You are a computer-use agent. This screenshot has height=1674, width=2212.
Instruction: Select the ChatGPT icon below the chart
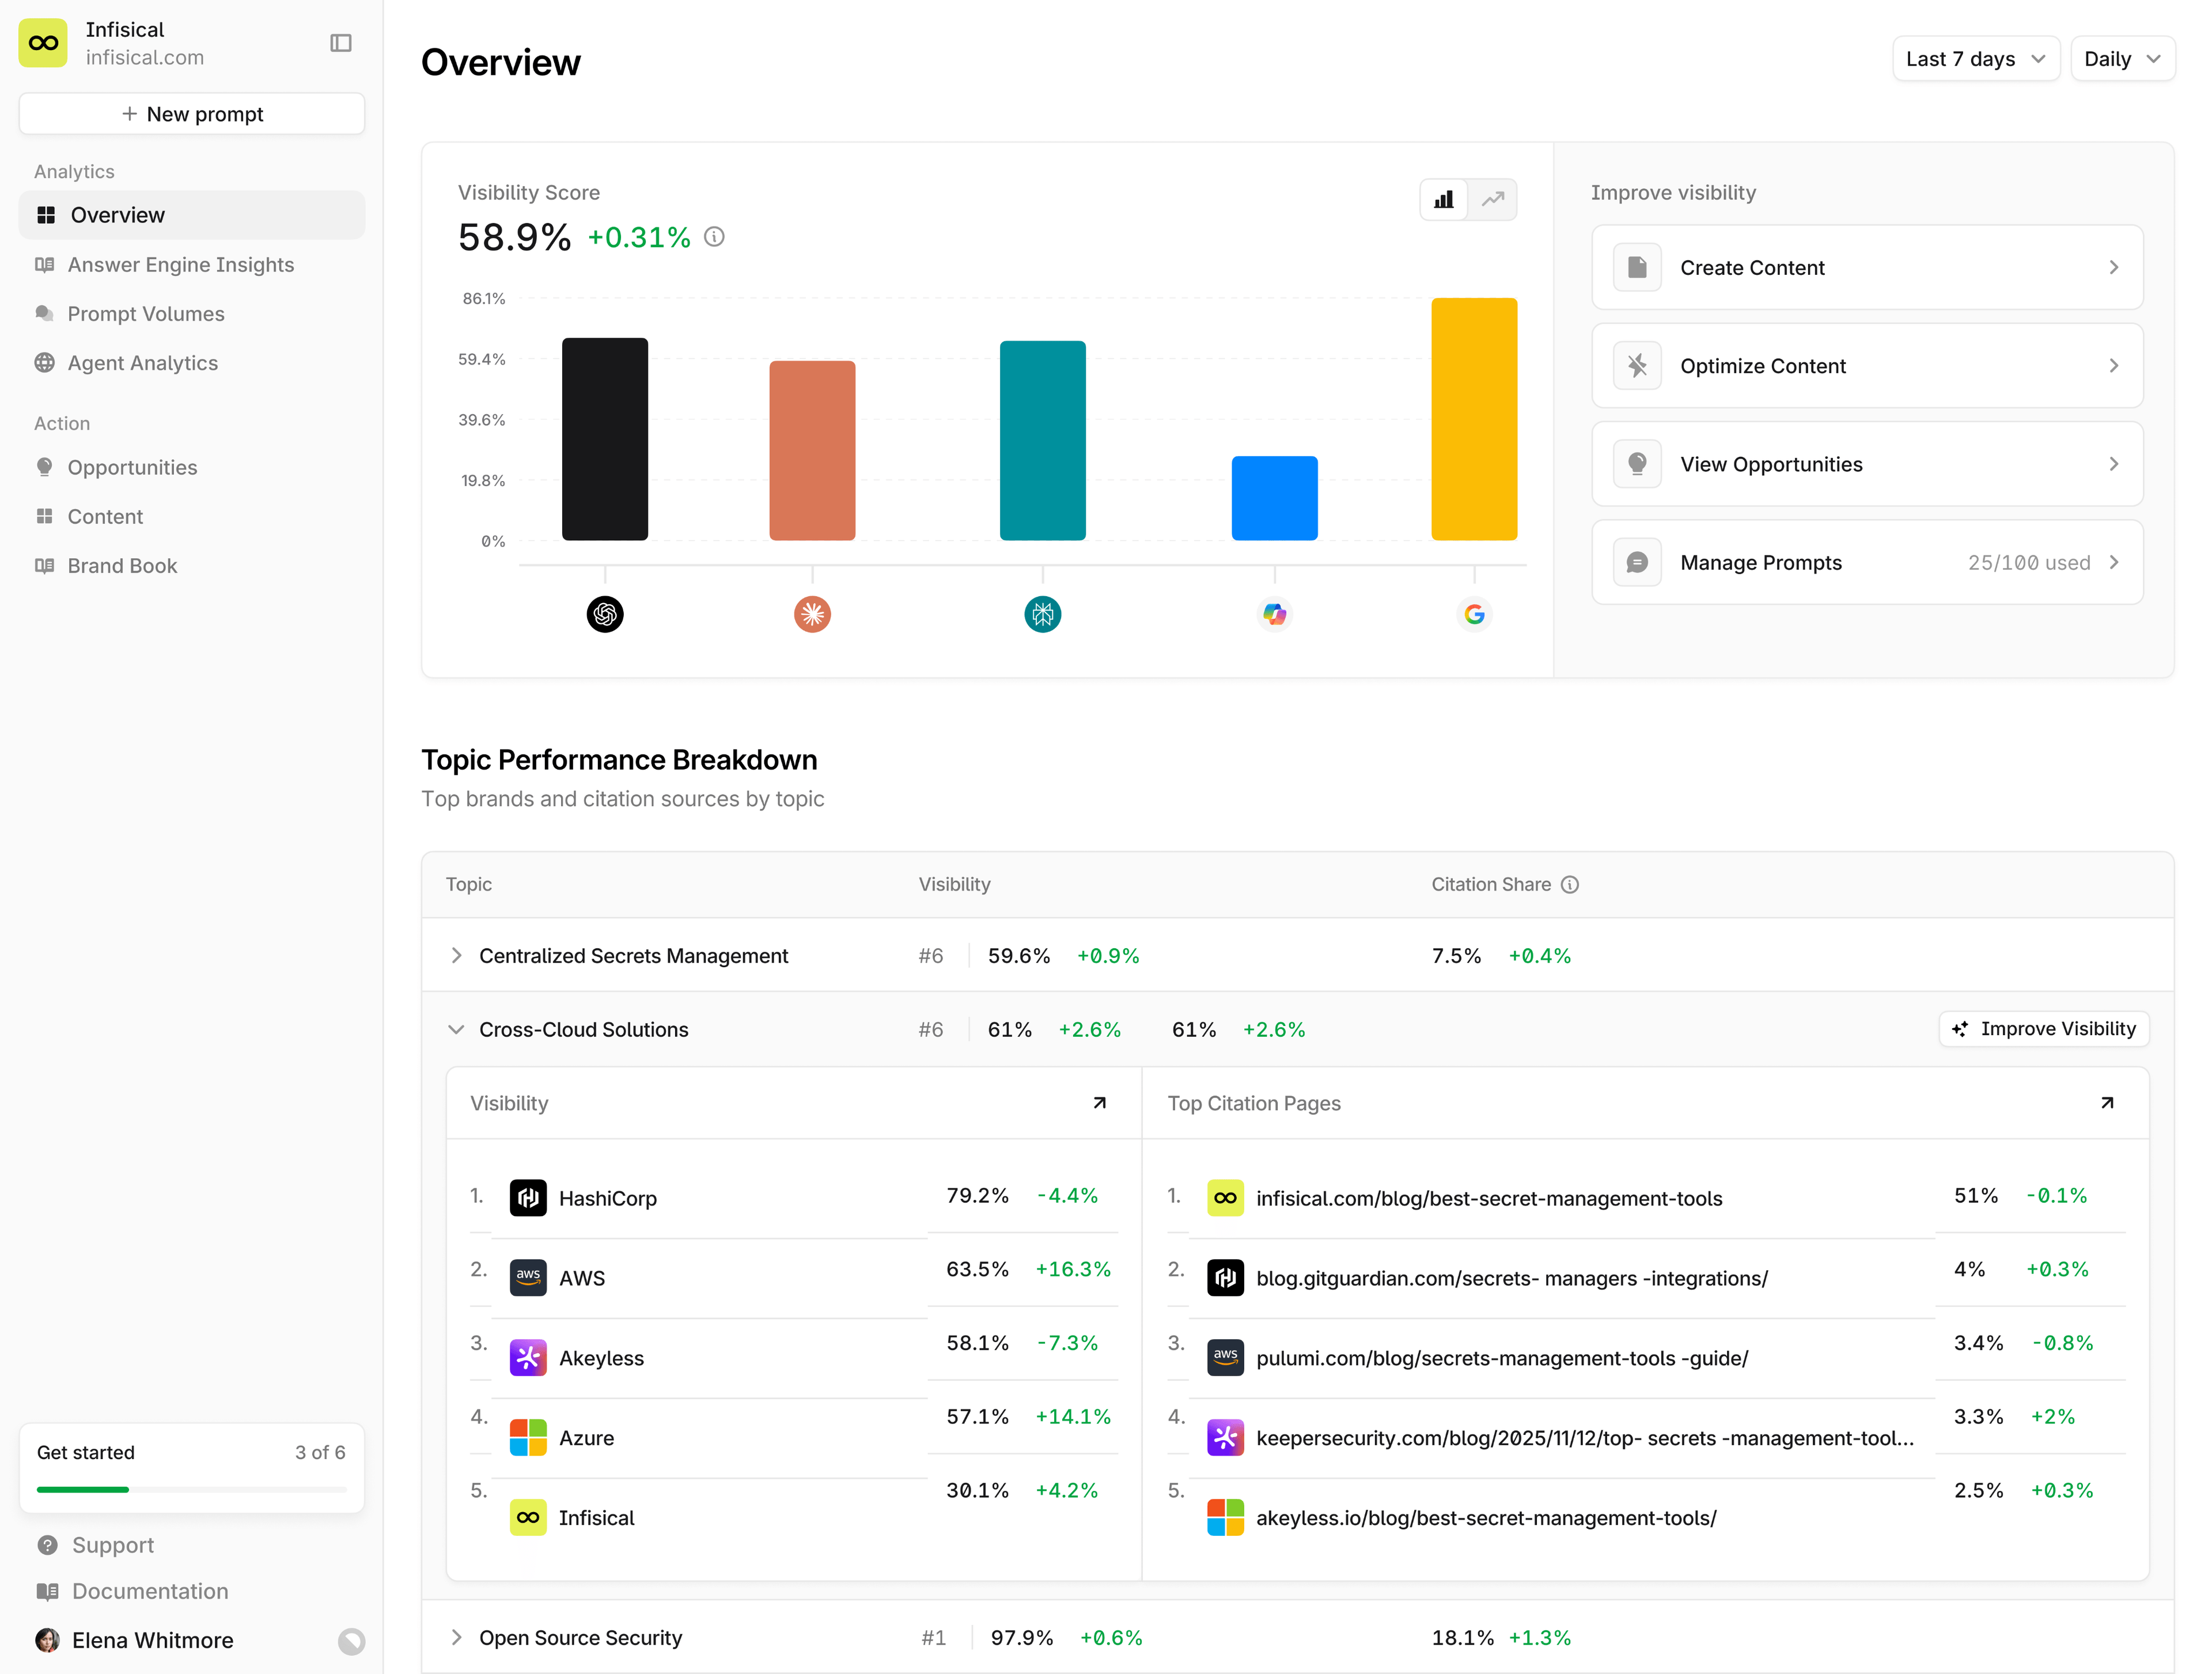point(604,614)
